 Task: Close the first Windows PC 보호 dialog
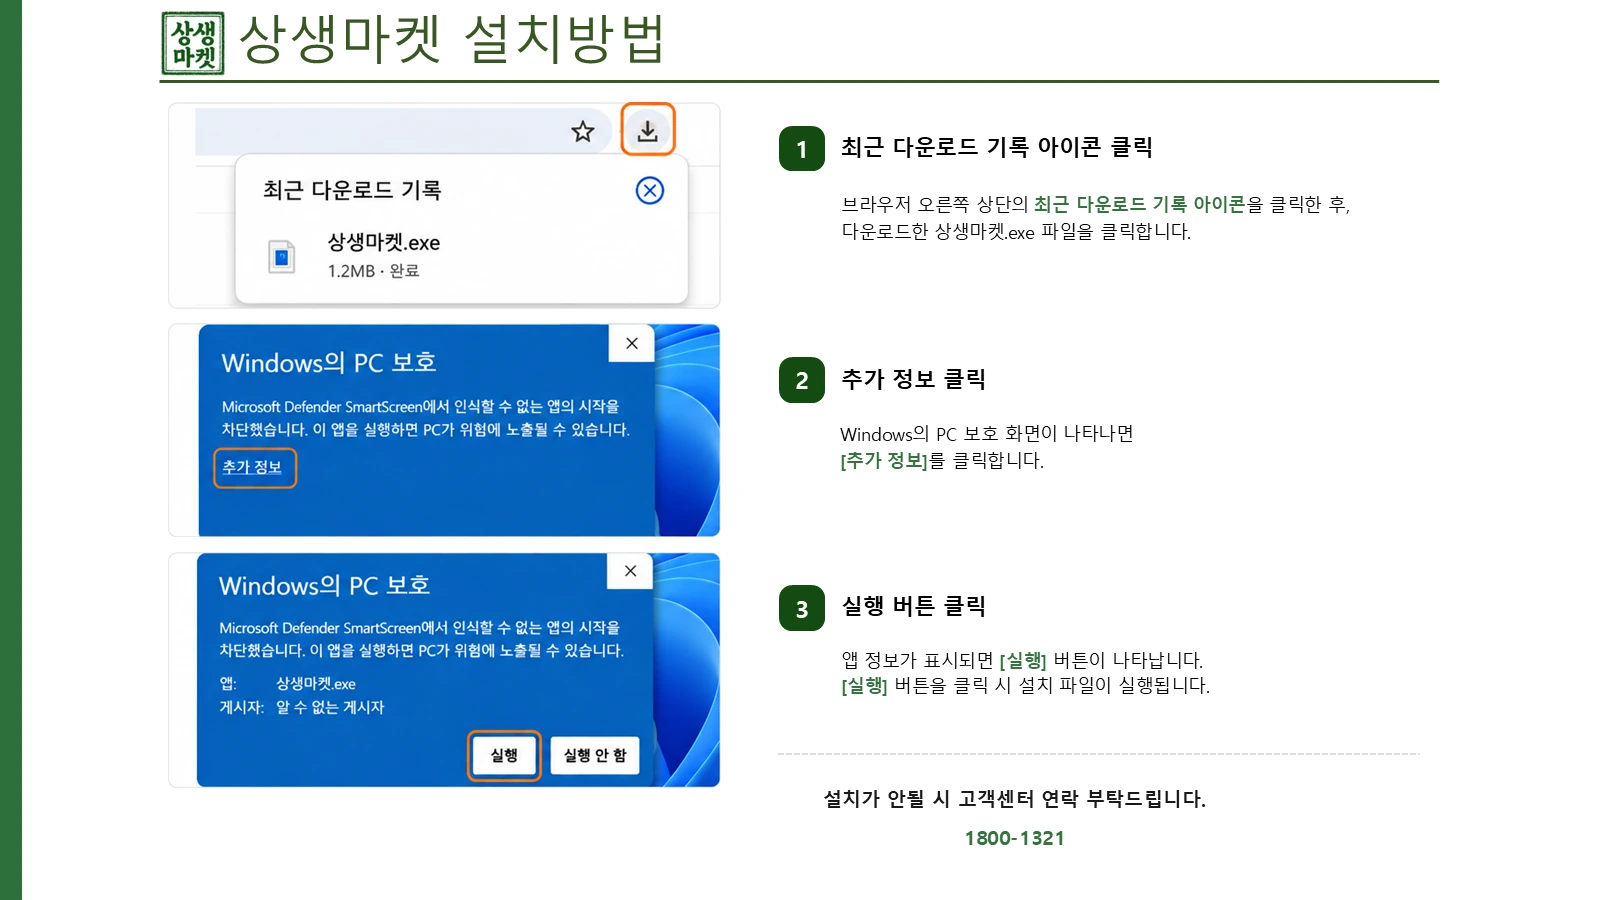tap(632, 343)
